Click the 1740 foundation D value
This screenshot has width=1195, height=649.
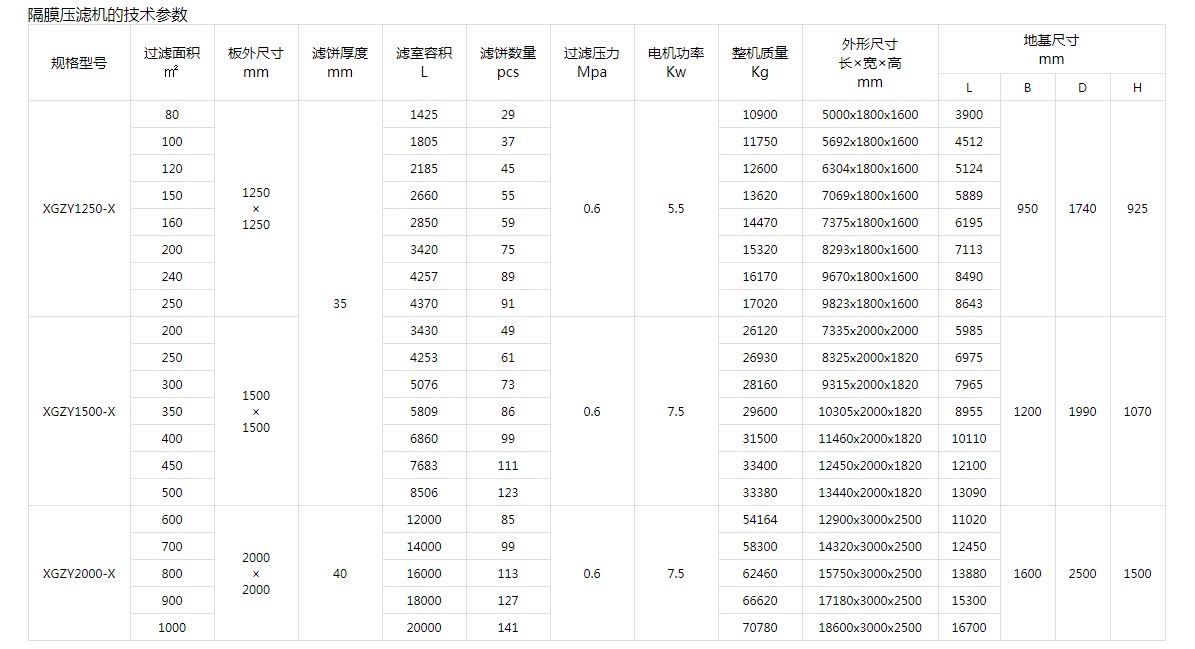[x=1082, y=209]
